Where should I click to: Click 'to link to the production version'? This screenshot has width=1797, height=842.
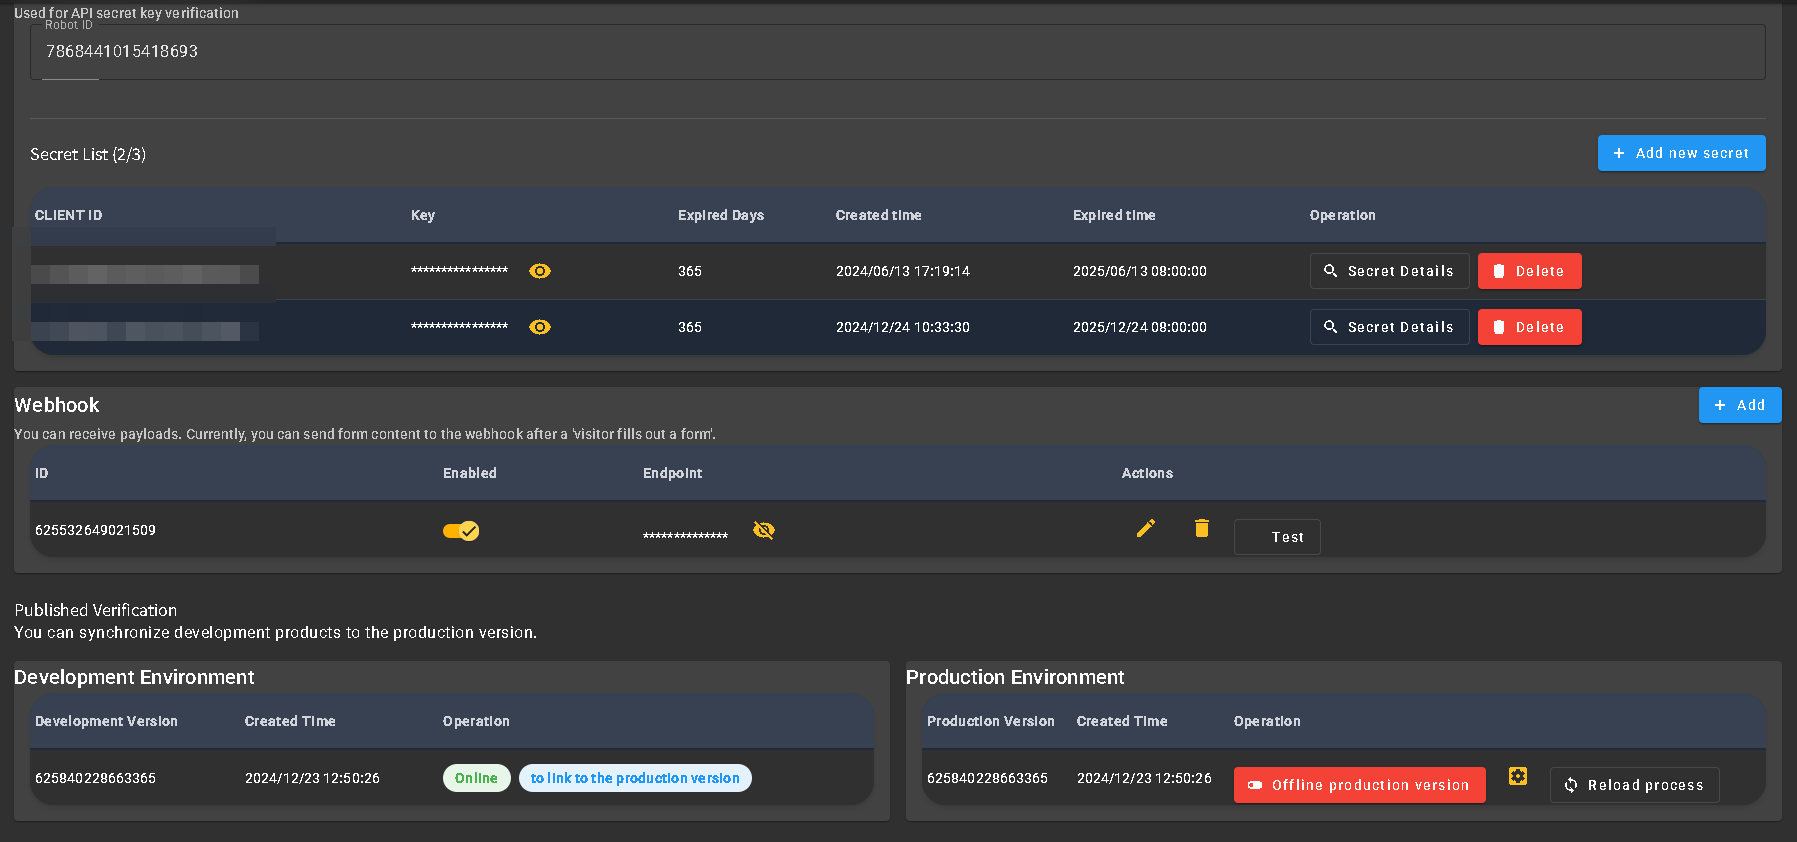(635, 778)
